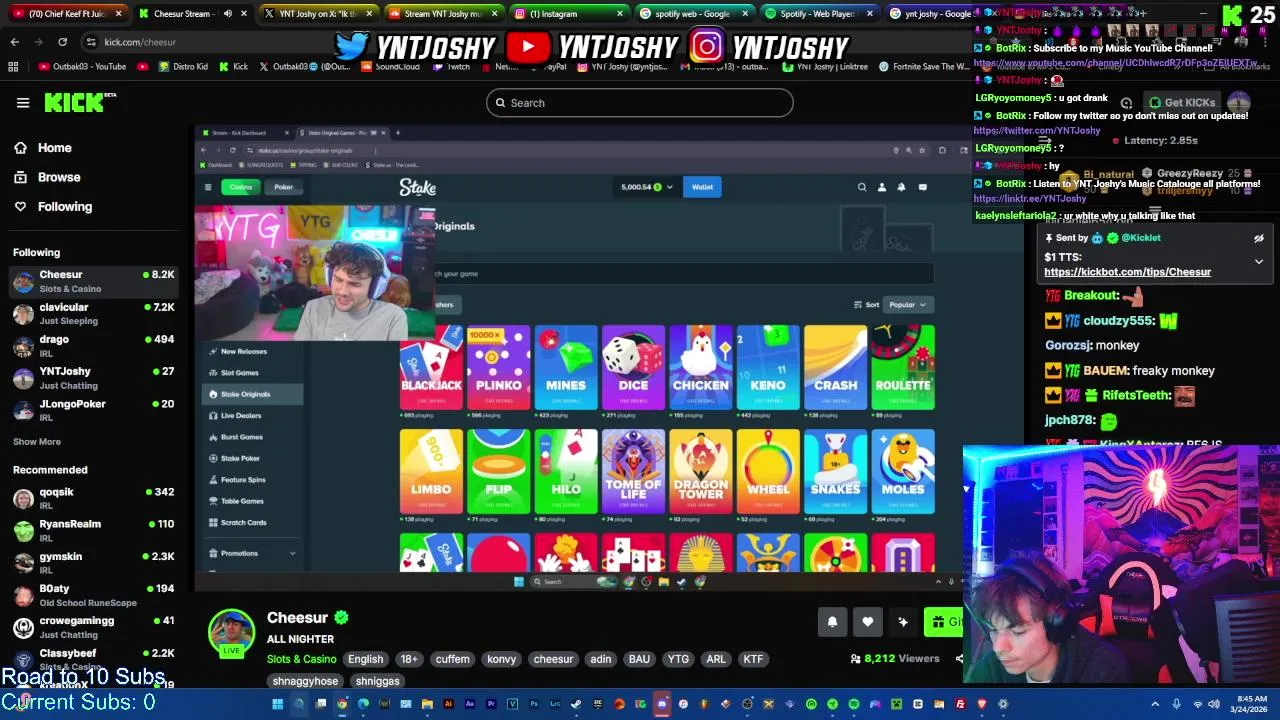Open Lightroom Classic from taskbar
1280x720 pixels.
click(555, 704)
